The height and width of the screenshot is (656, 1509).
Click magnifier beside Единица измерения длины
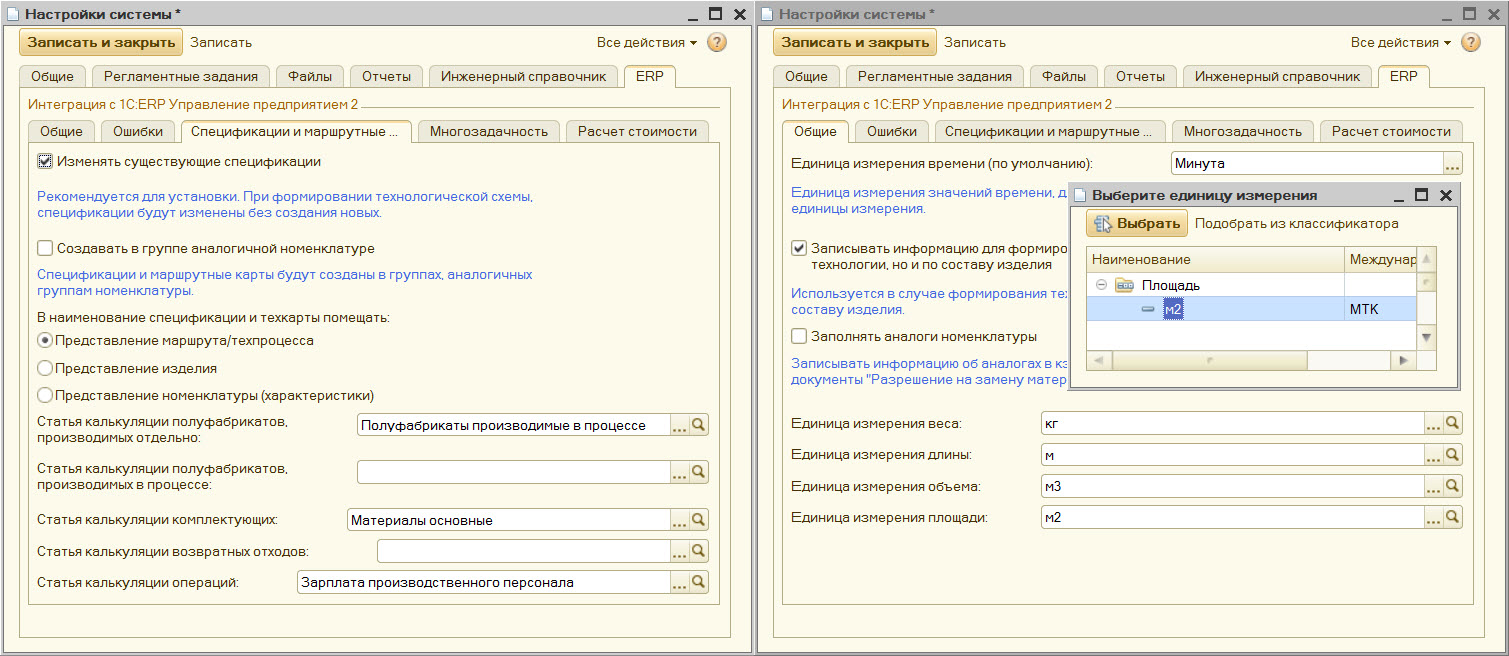tap(1453, 455)
